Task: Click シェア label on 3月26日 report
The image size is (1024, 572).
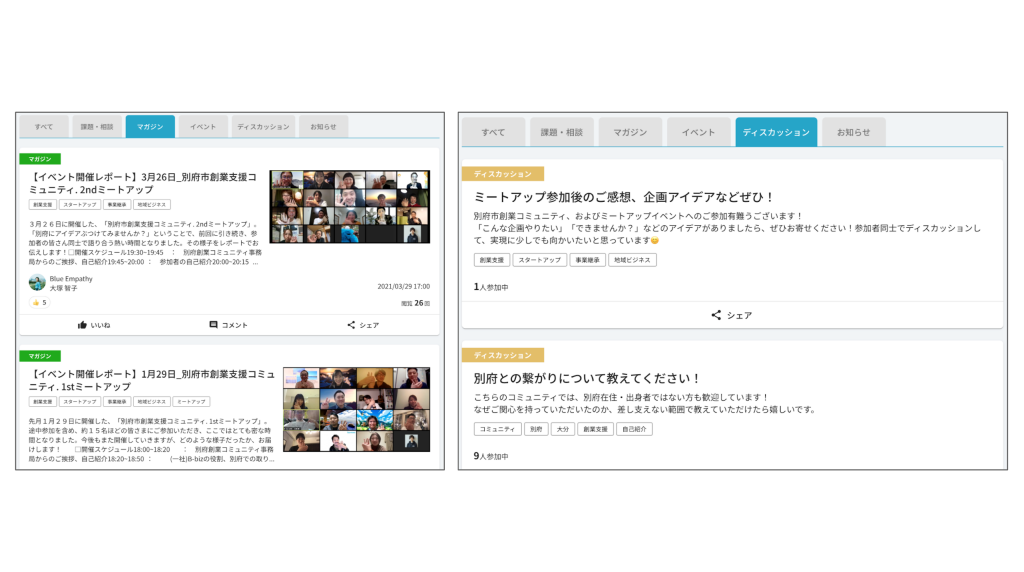Action: 369,325
